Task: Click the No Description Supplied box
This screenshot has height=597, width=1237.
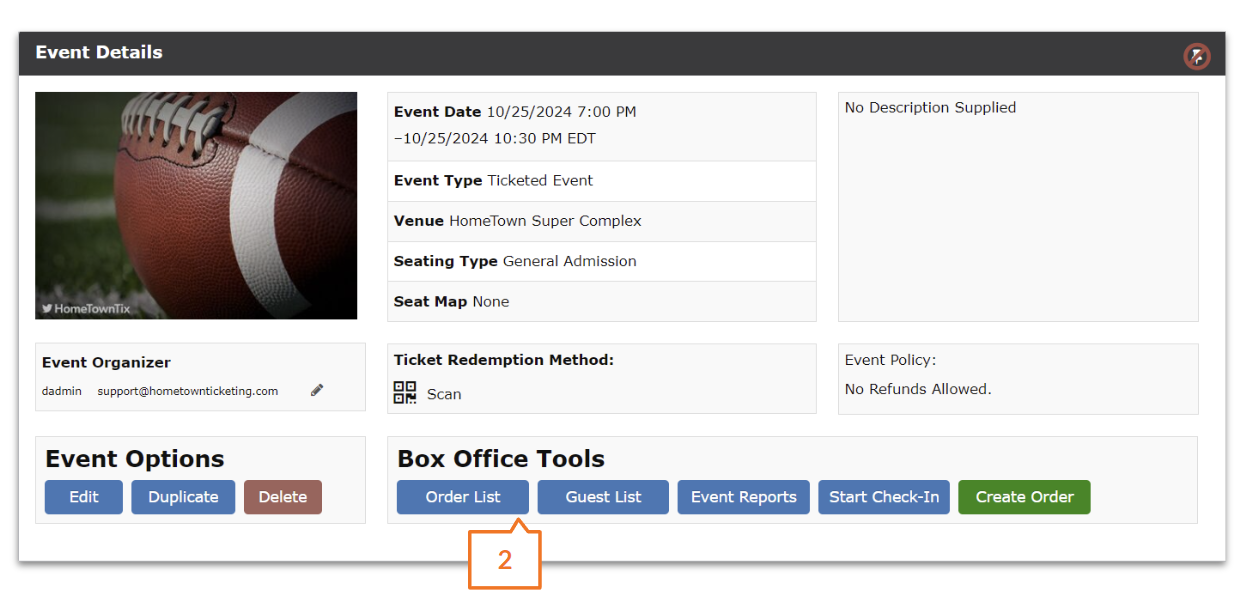Action: (x=1017, y=207)
